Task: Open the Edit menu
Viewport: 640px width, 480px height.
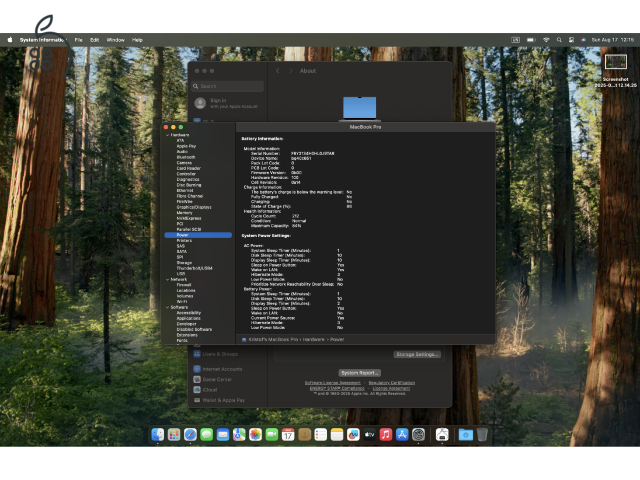Action: click(x=95, y=40)
